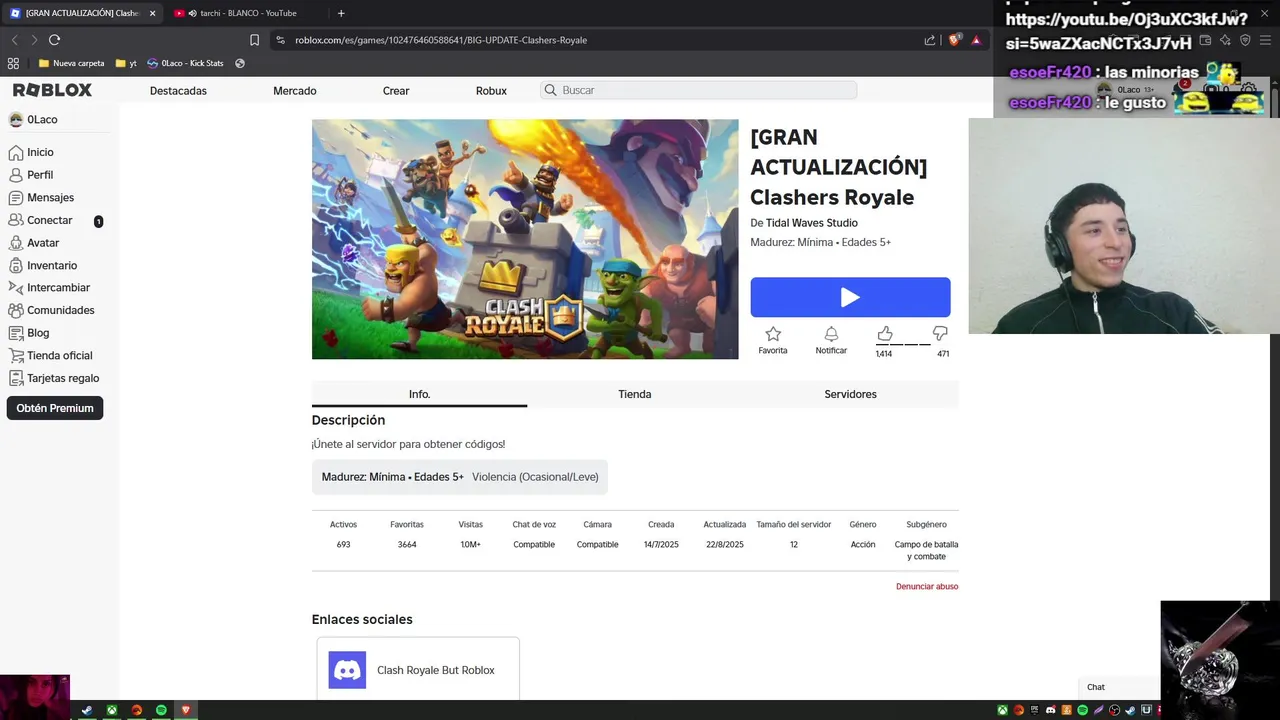Switch to the tarchi - BLANCO YouTube tab

point(250,13)
